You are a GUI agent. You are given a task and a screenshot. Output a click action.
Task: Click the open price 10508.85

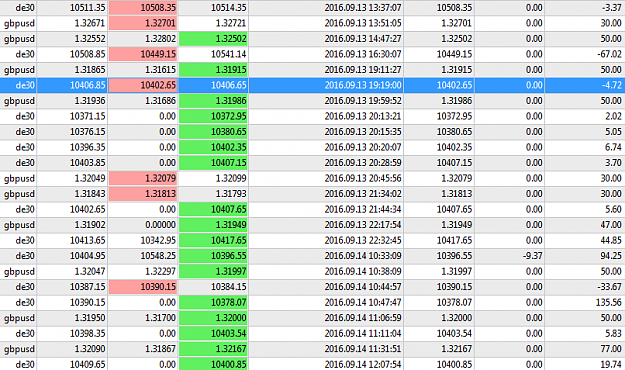[88, 54]
